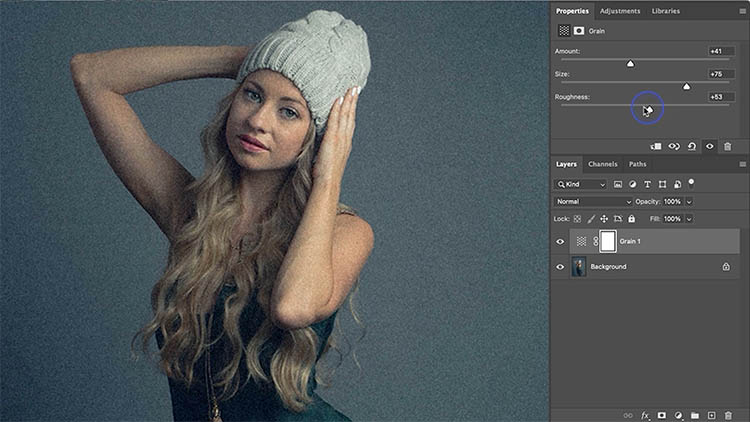750x422 pixels.
Task: Add a layer mask from Layers footer
Action: pos(662,414)
